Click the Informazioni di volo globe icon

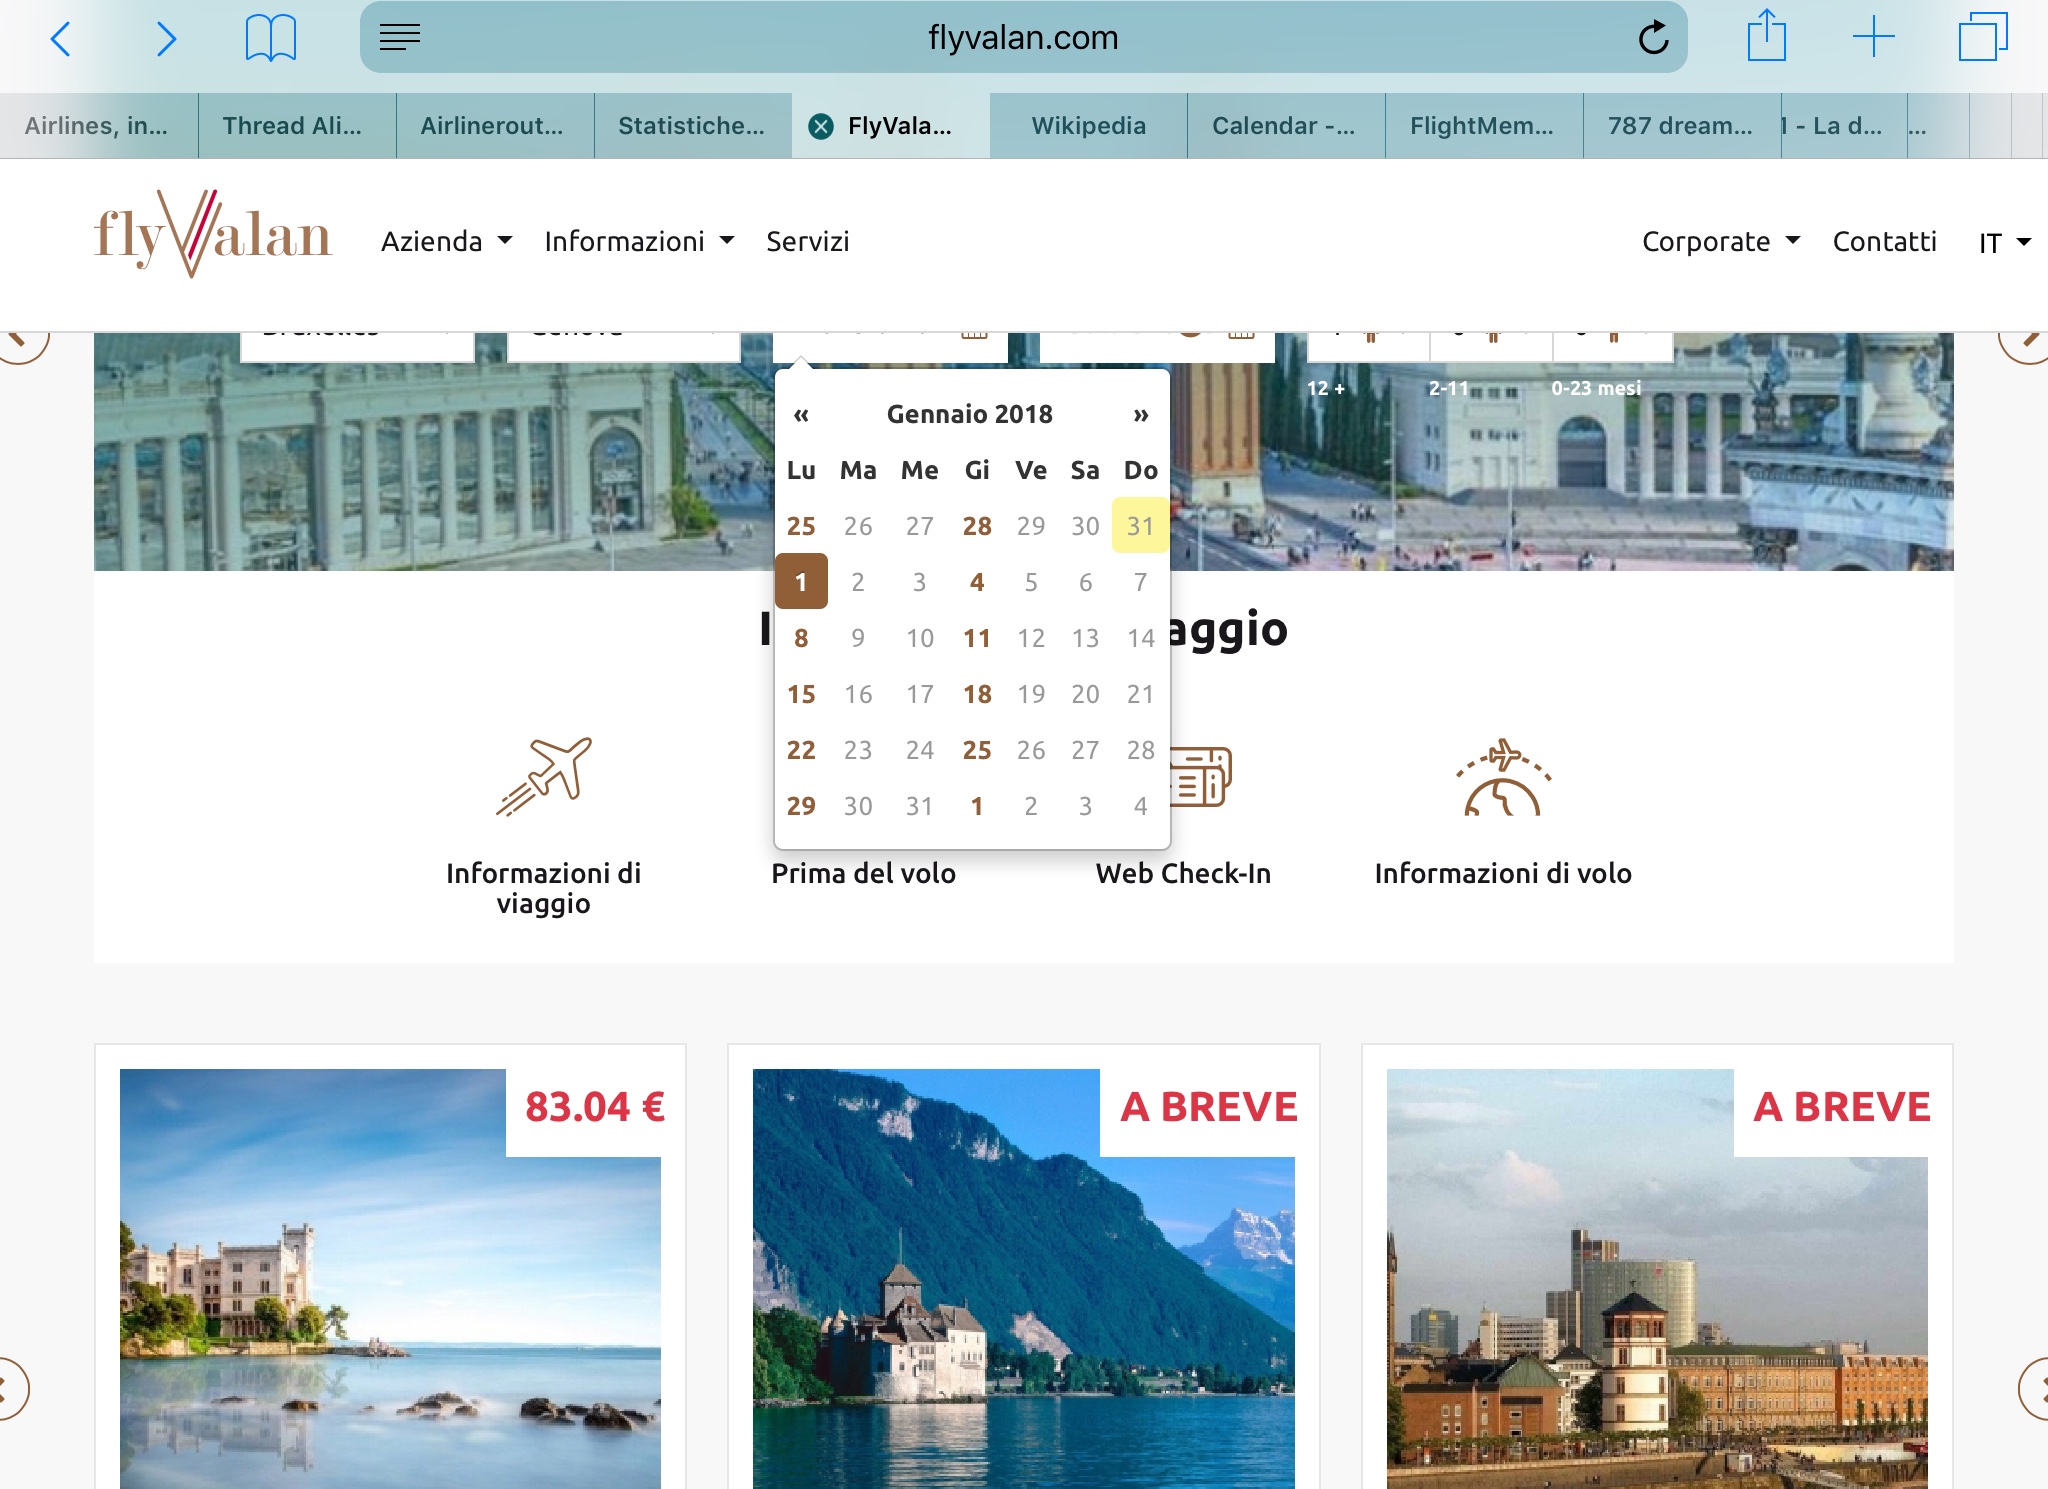(x=1503, y=778)
